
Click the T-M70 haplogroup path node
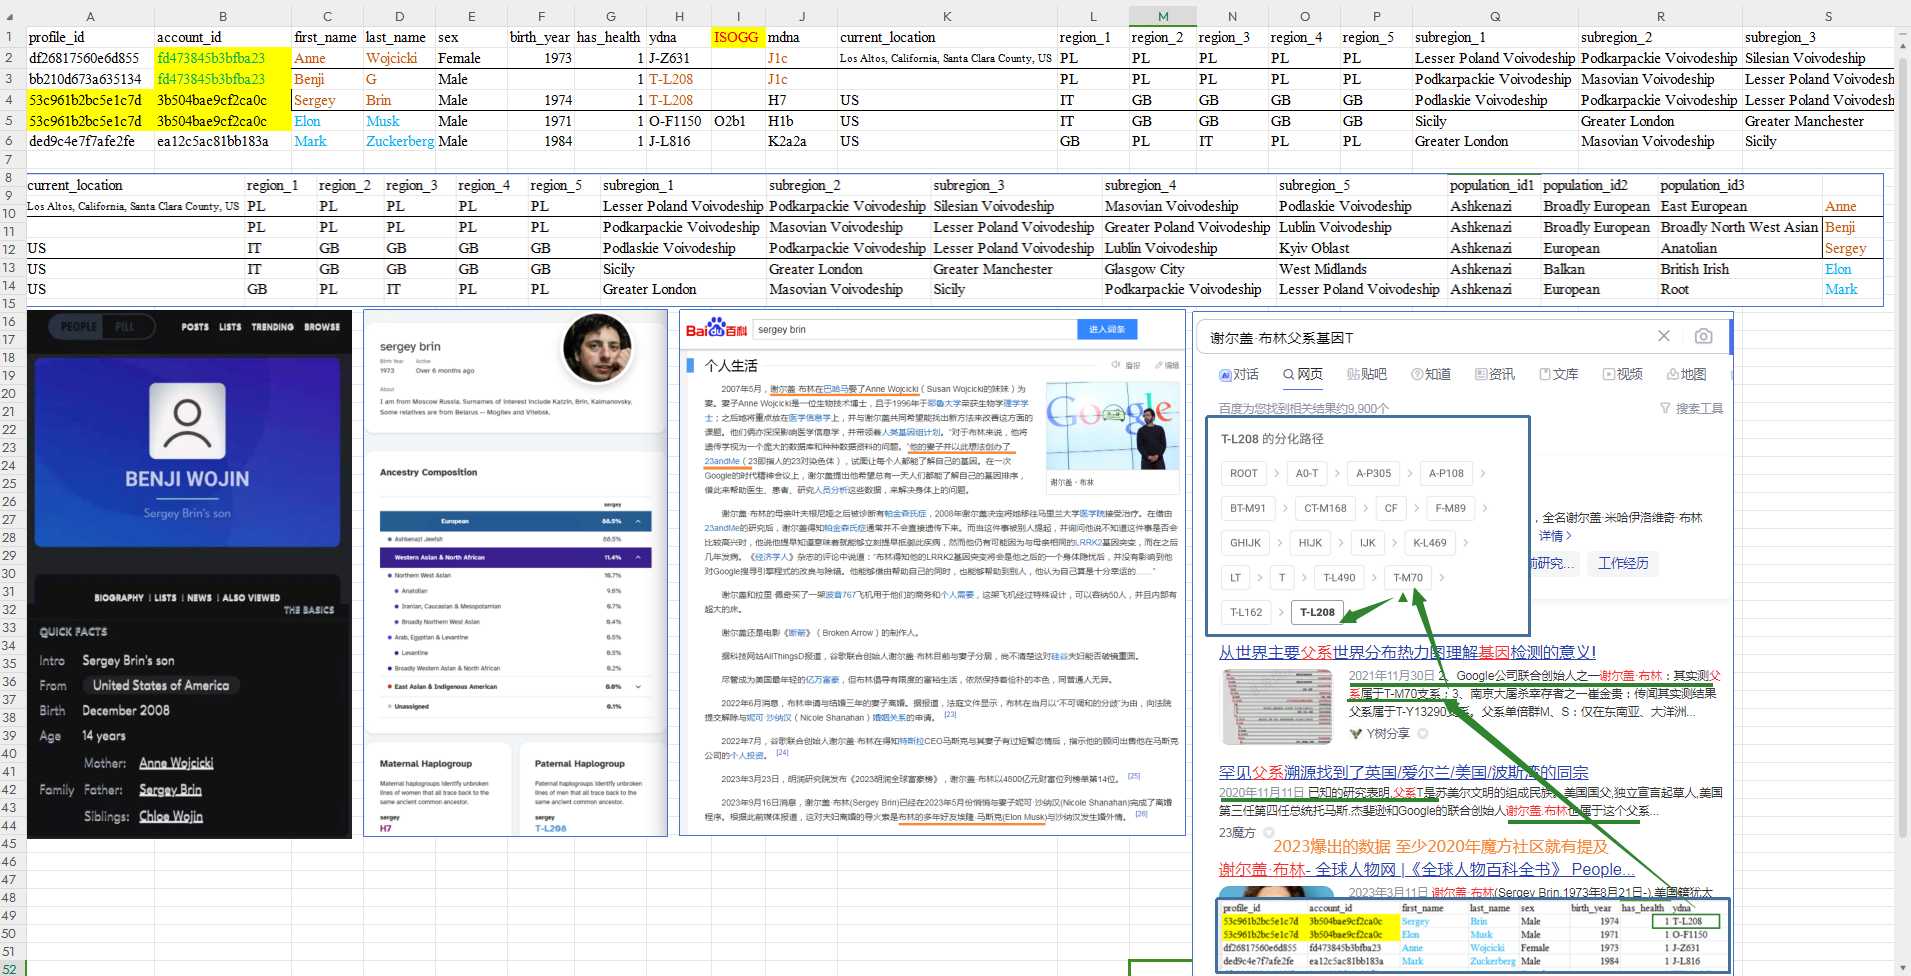(1407, 578)
